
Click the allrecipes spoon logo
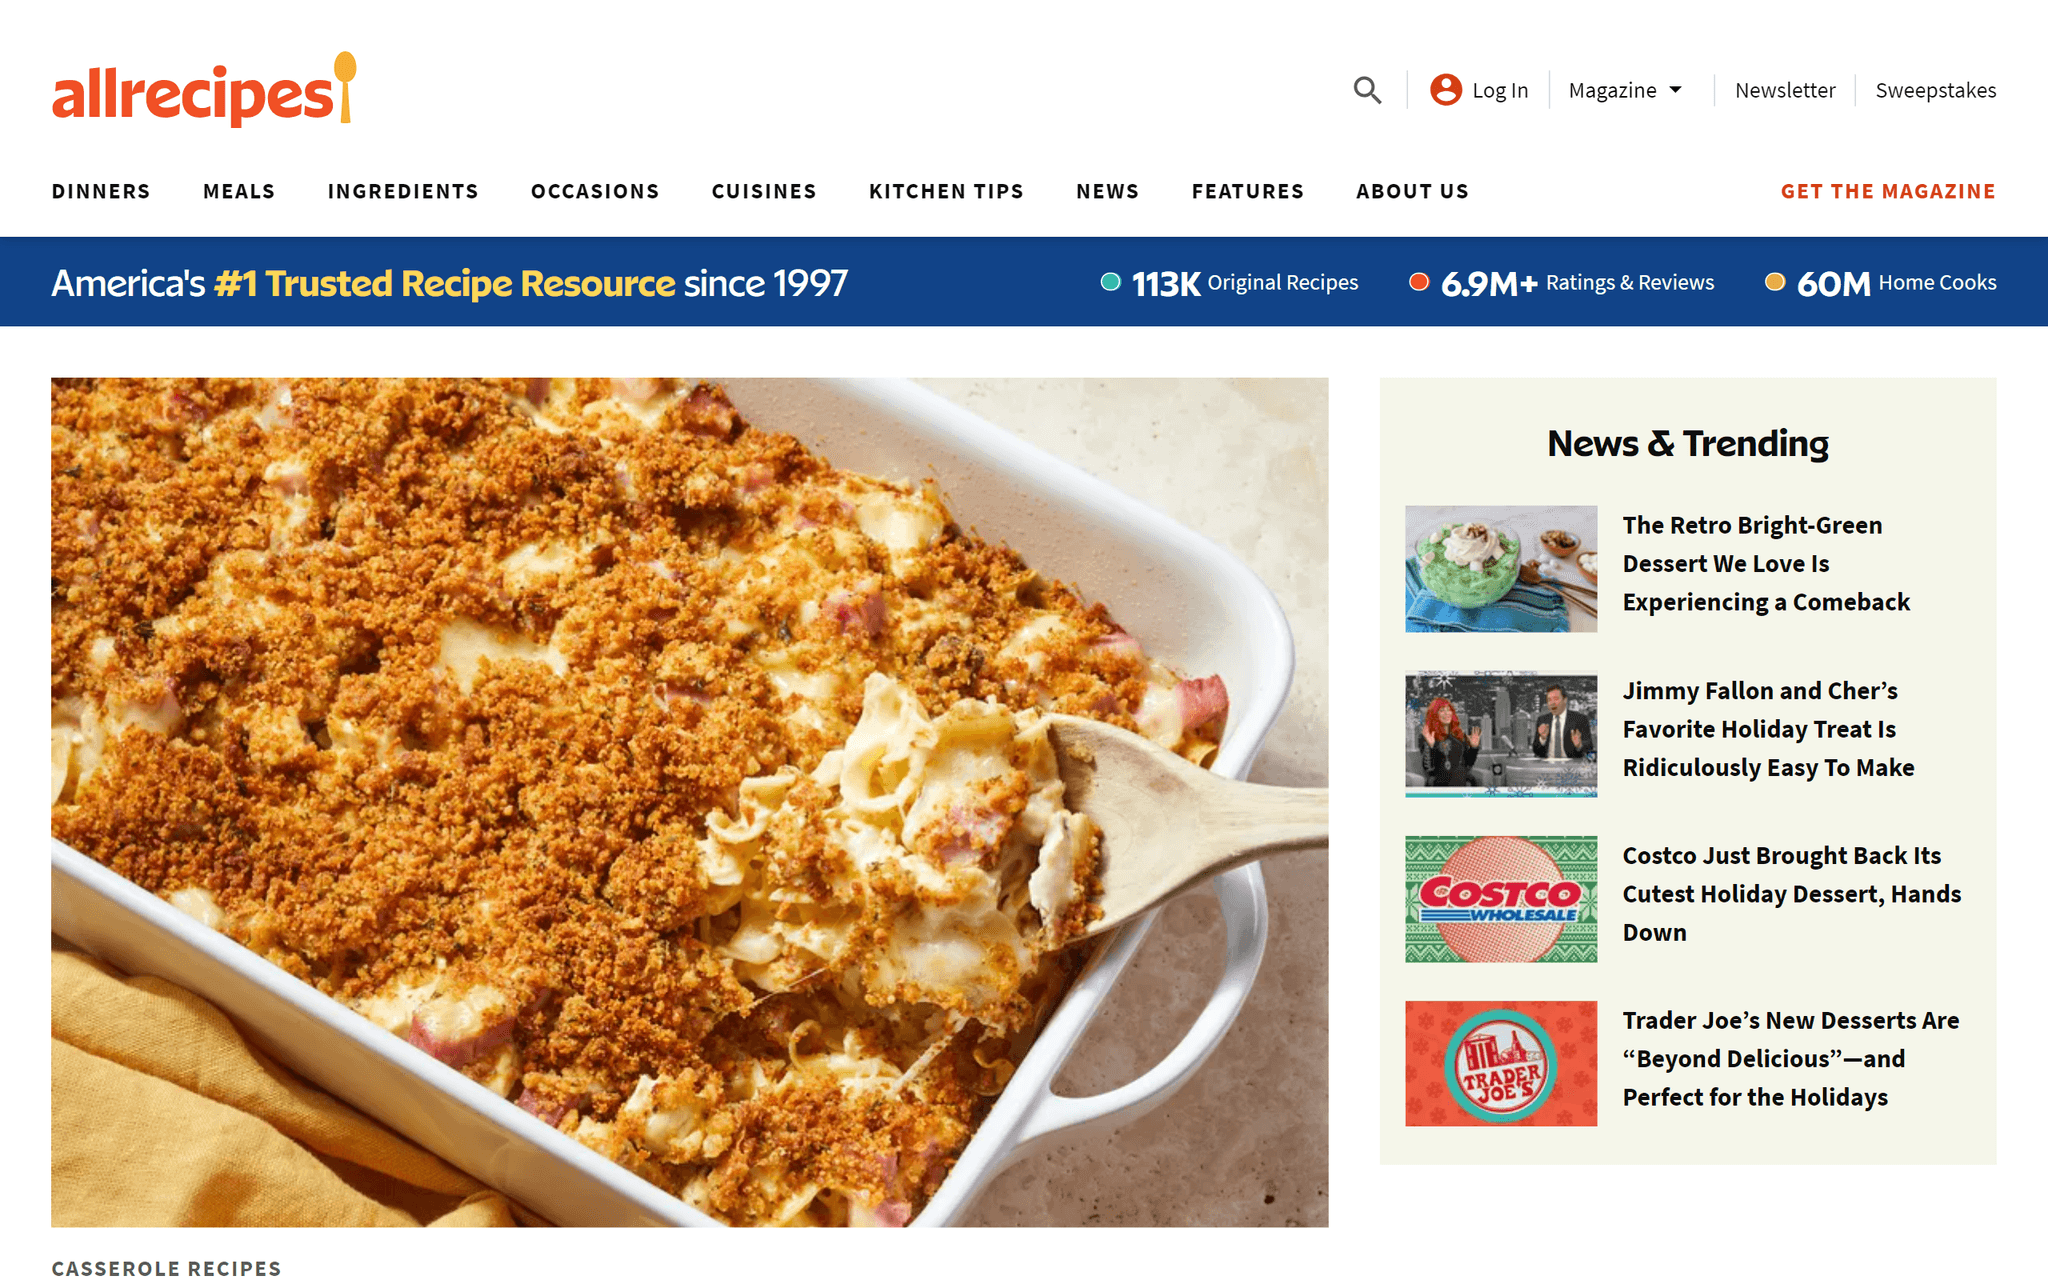(204, 90)
